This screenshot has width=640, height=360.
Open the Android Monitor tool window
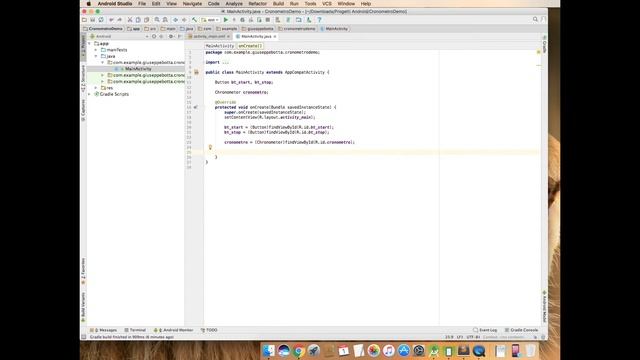[173, 330]
